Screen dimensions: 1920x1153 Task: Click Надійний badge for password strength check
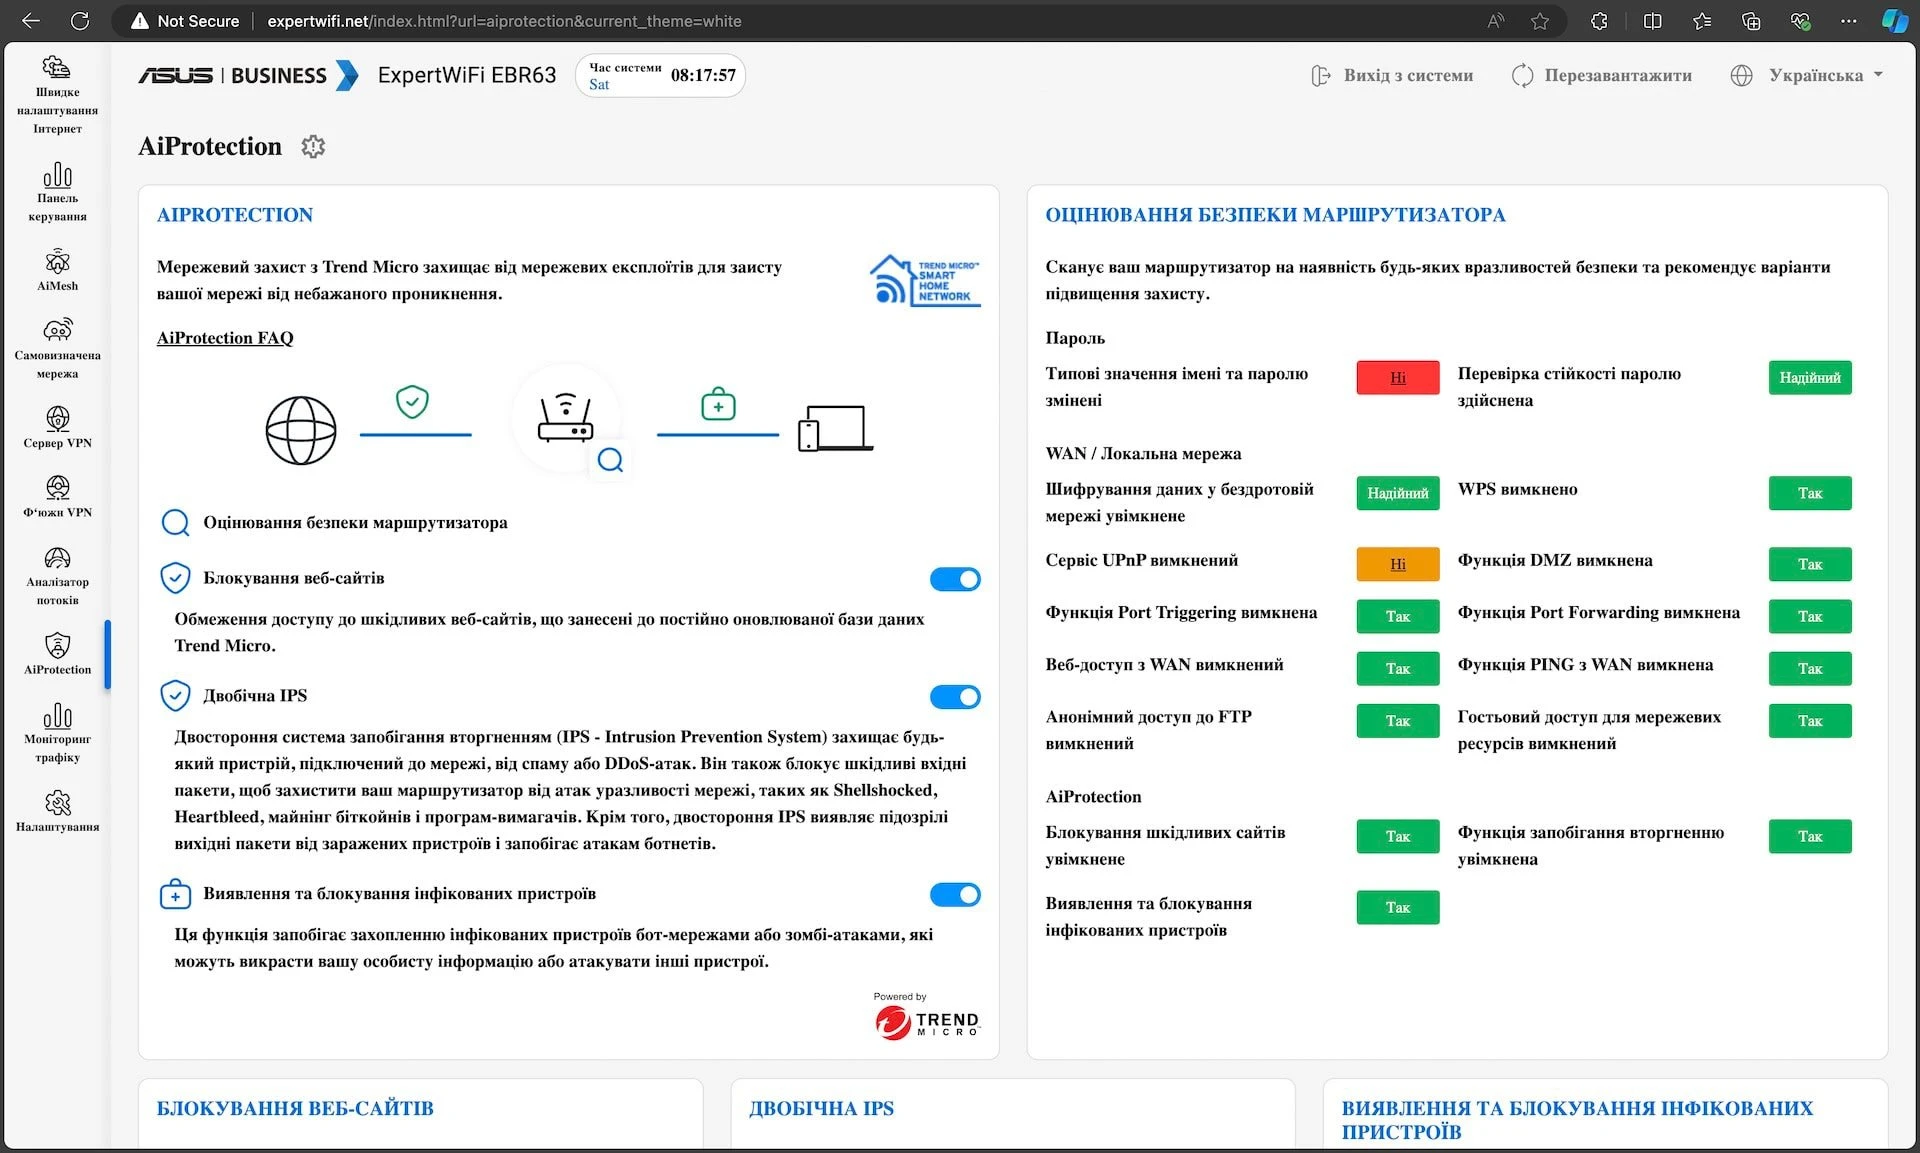pyautogui.click(x=1810, y=378)
